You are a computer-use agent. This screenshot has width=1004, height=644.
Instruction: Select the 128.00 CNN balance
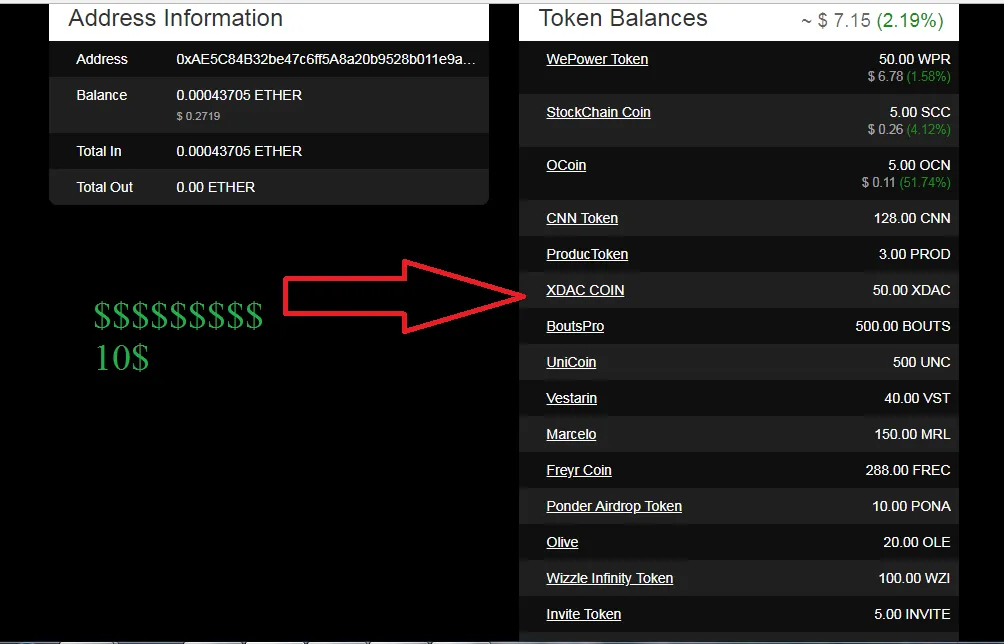pos(912,218)
